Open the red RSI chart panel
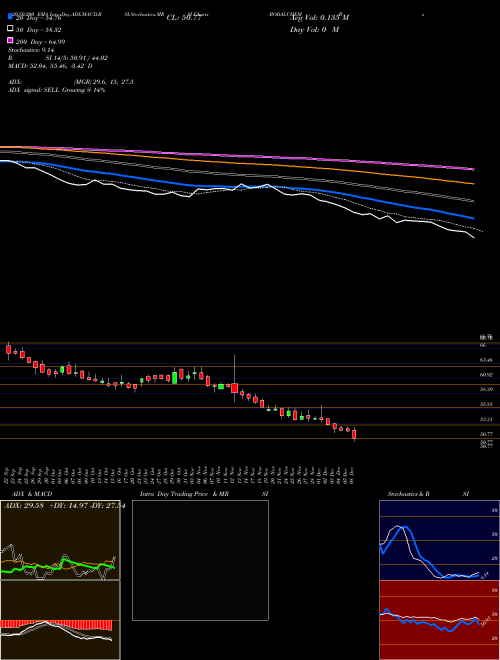 [439, 620]
